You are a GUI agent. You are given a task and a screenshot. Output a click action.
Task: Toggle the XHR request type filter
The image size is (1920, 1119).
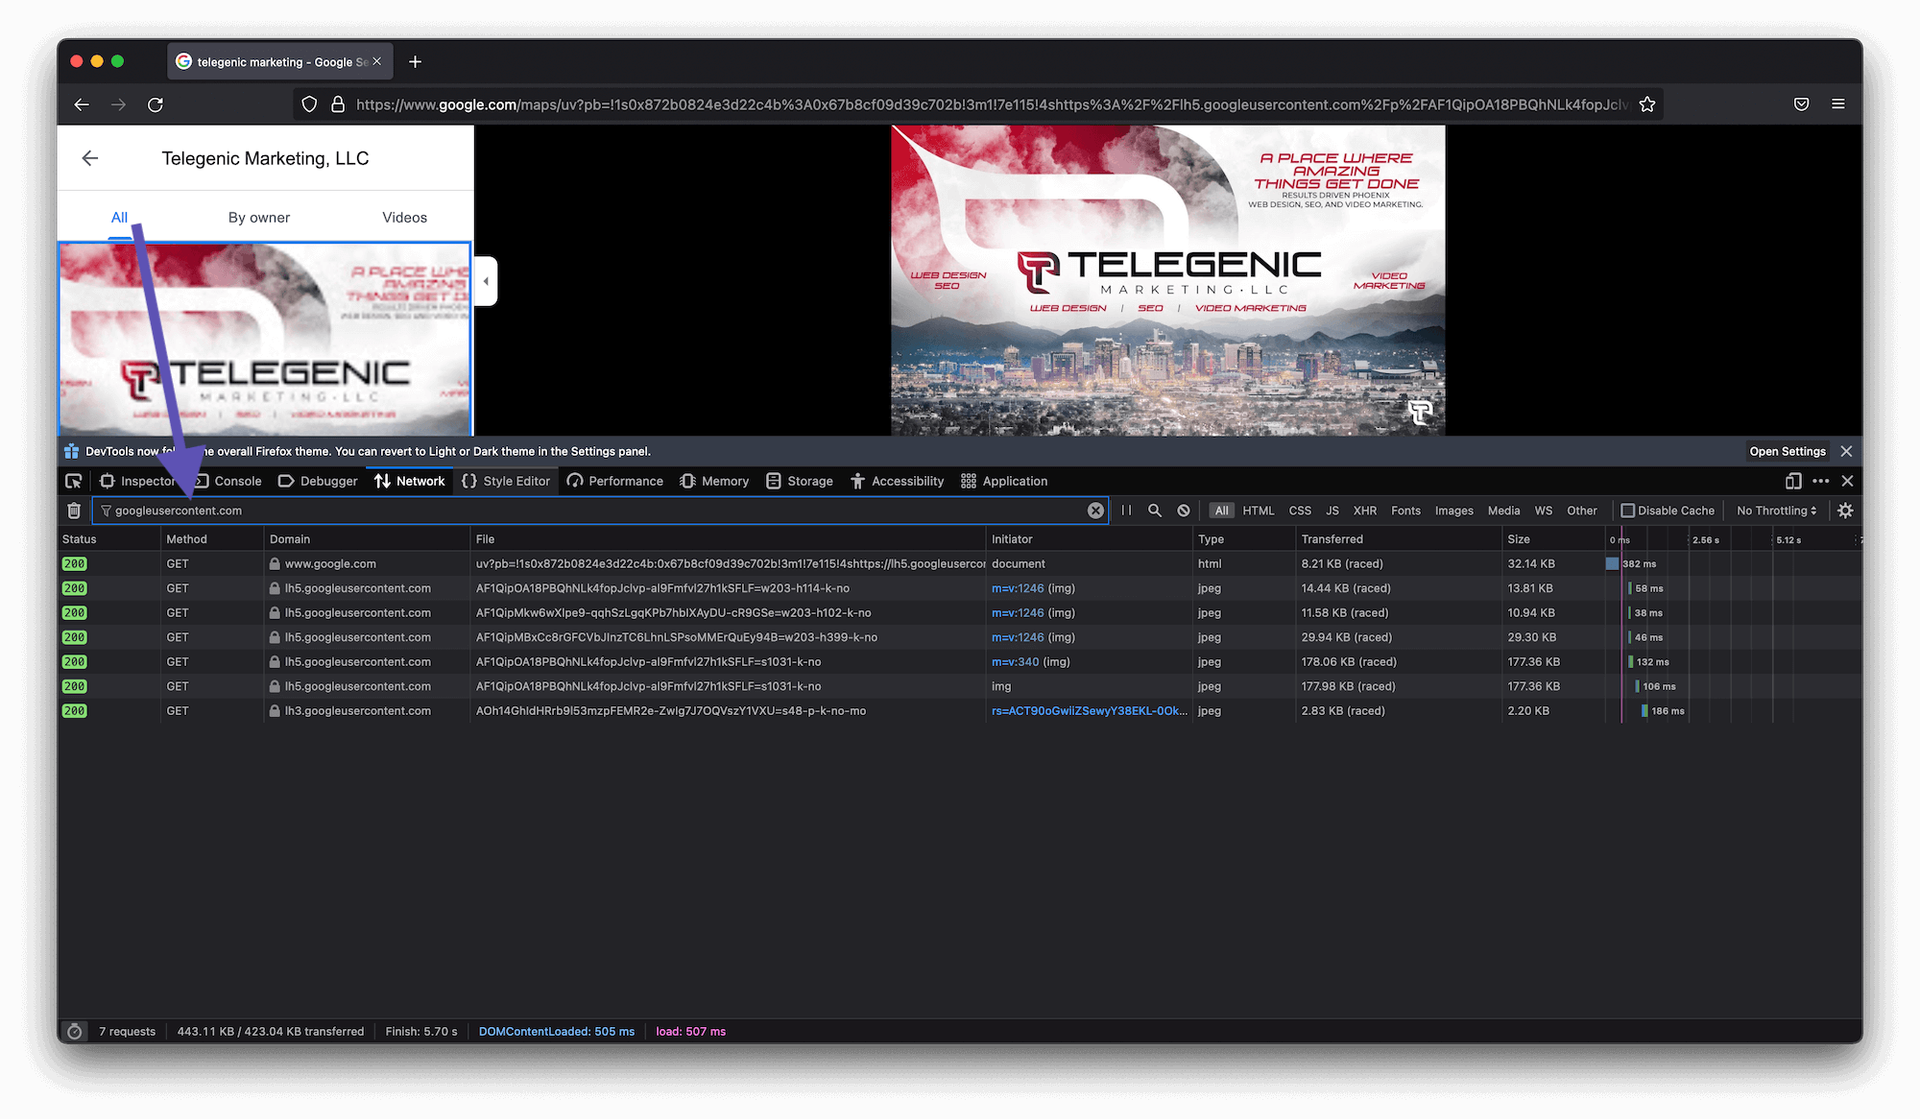(1364, 511)
